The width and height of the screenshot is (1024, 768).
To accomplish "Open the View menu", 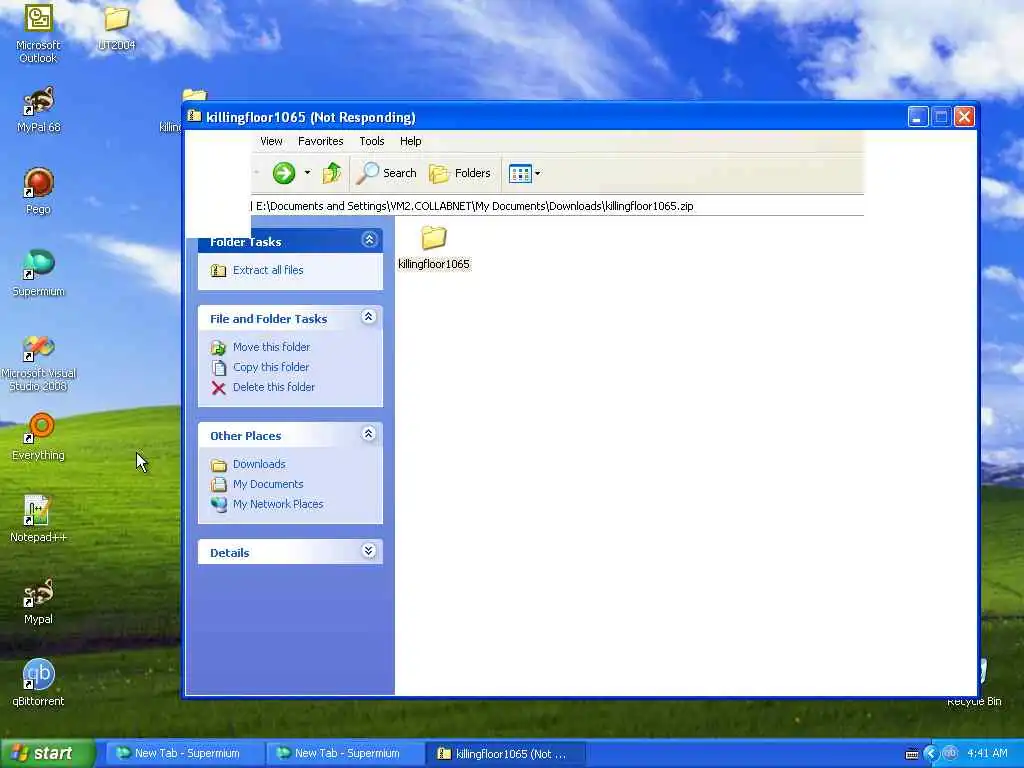I will [x=271, y=141].
